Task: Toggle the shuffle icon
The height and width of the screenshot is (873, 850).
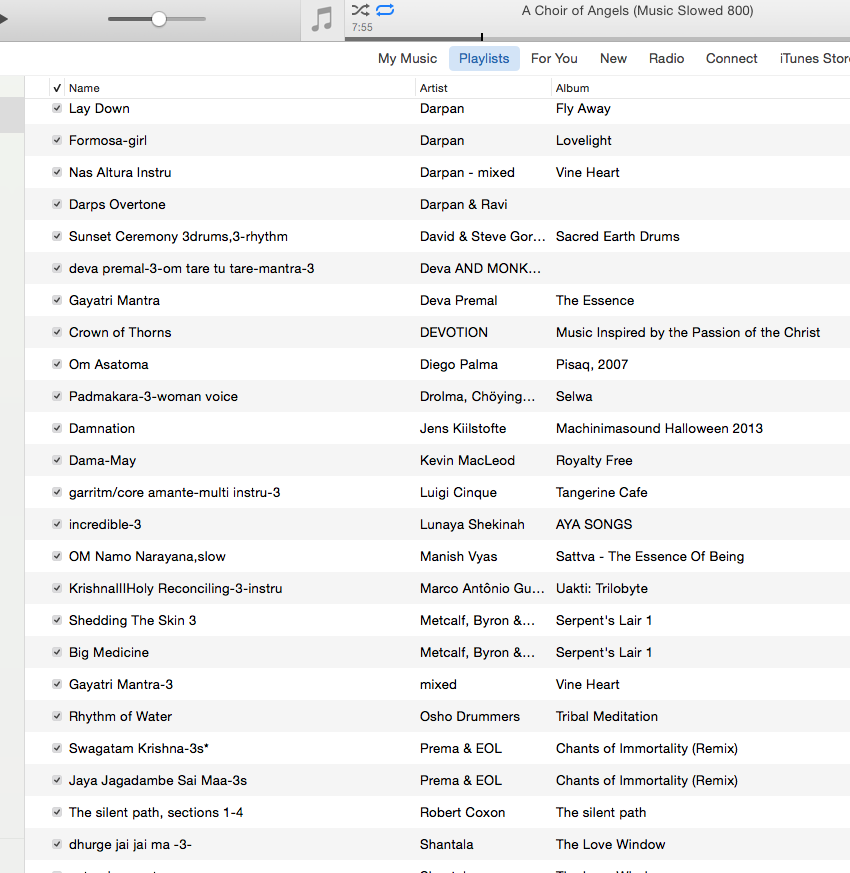Action: coord(360,10)
